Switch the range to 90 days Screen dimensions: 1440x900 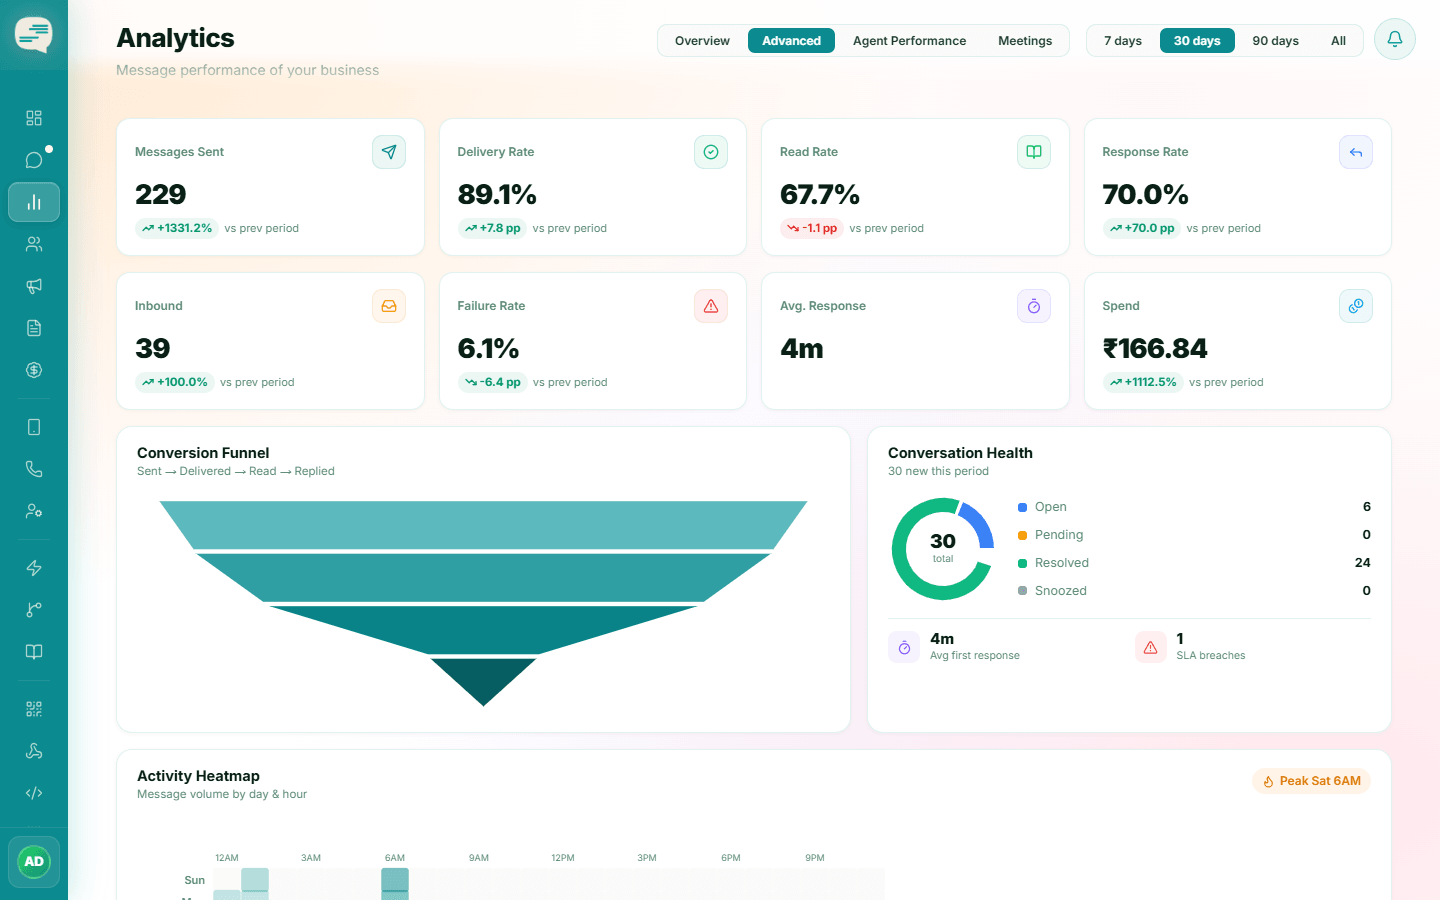[1275, 41]
